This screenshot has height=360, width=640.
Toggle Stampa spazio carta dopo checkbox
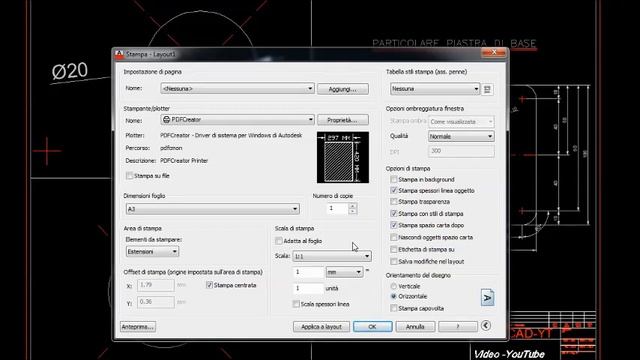click(393, 225)
